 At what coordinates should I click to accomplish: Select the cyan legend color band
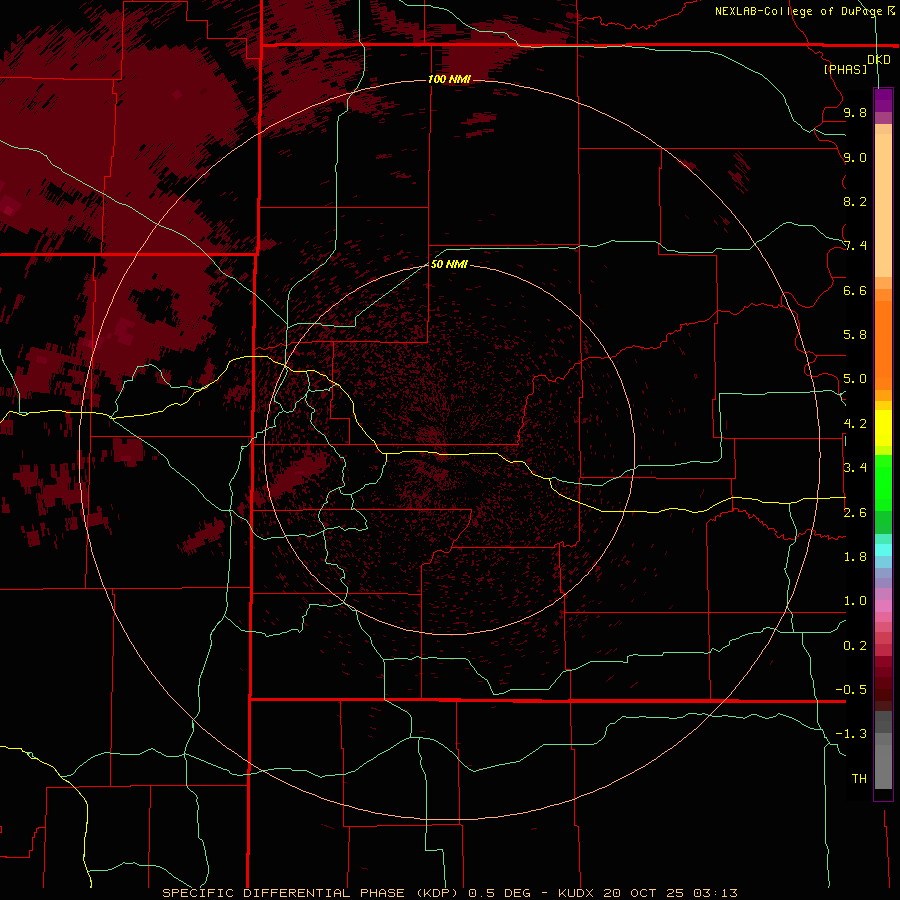pyautogui.click(x=883, y=550)
